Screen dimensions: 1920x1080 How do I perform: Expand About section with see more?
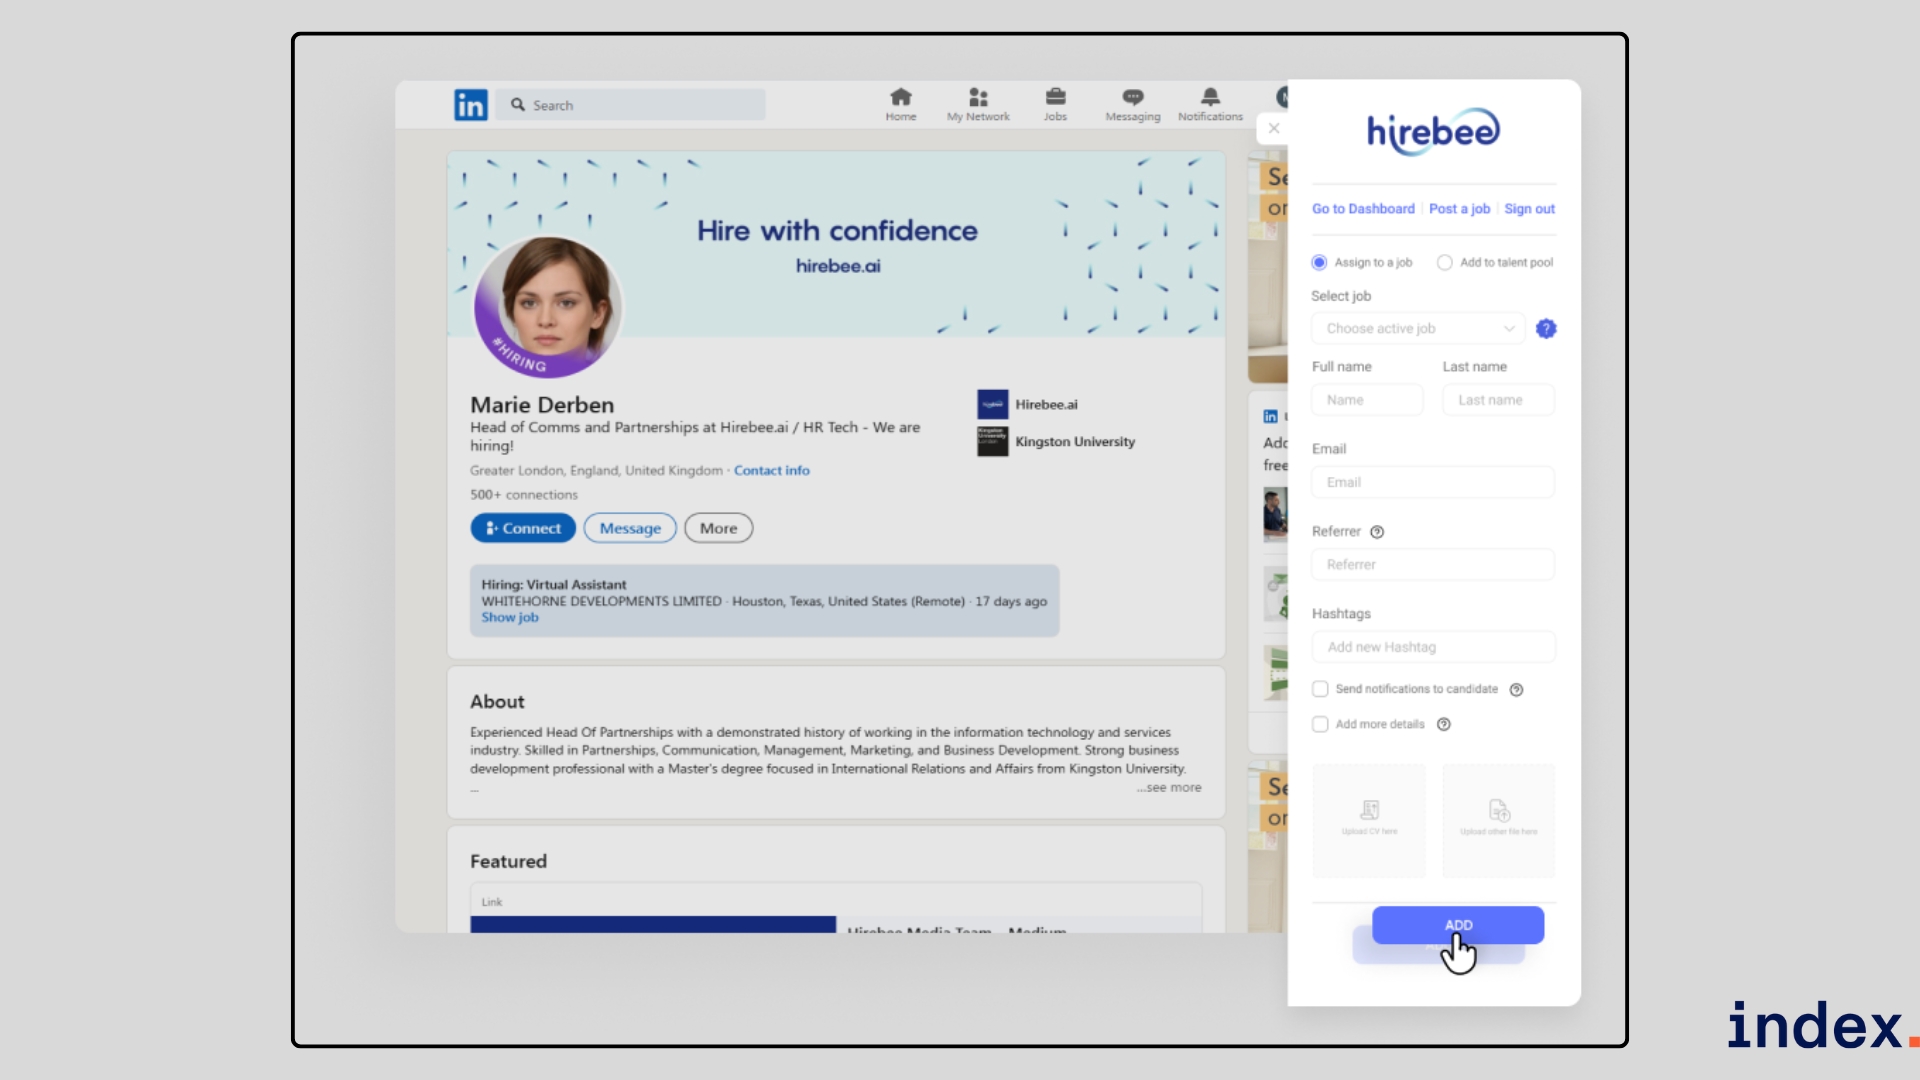(x=1170, y=788)
